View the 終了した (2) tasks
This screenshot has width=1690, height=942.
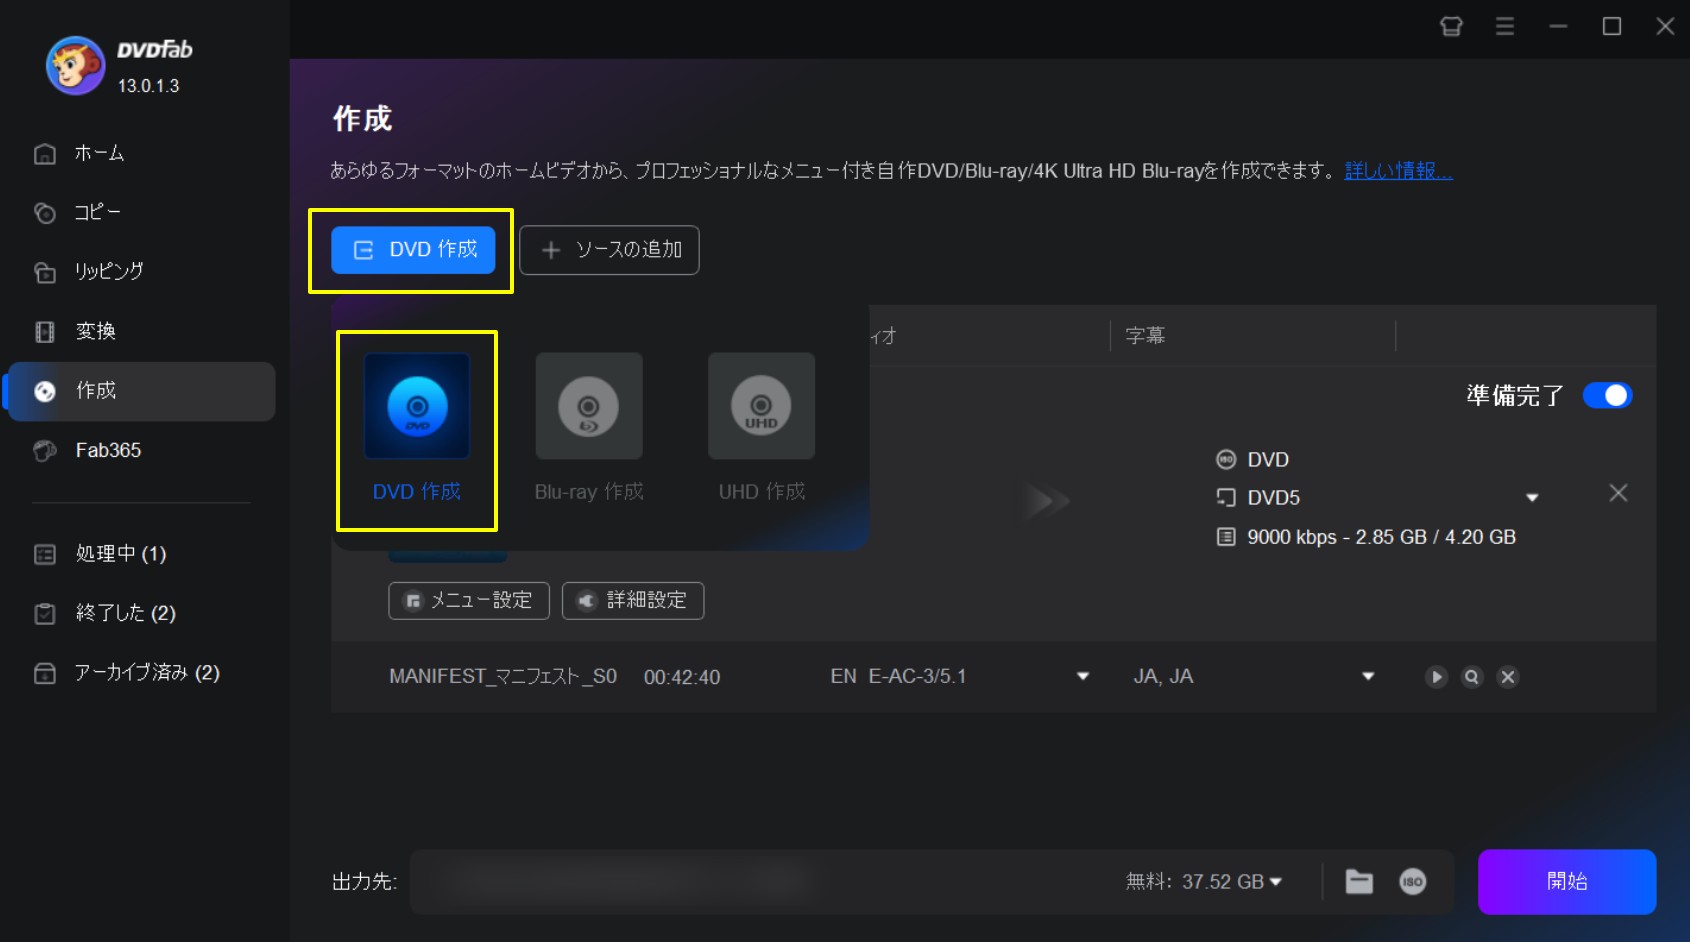point(140,613)
